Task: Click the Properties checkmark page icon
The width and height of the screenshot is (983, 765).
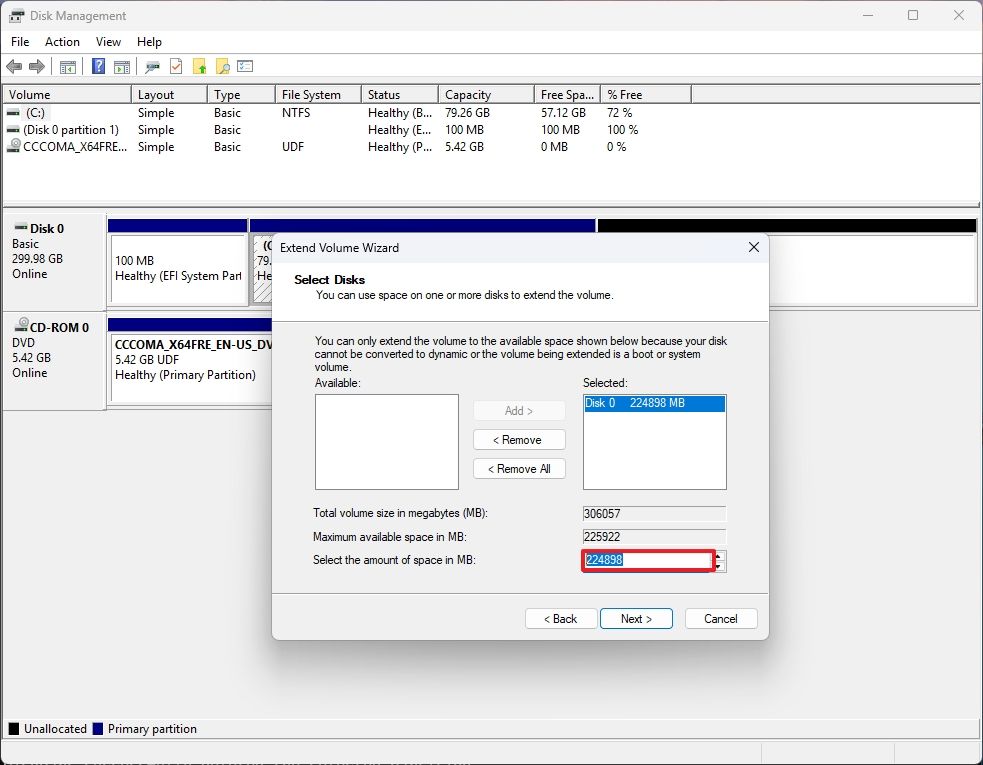Action: tap(176, 67)
